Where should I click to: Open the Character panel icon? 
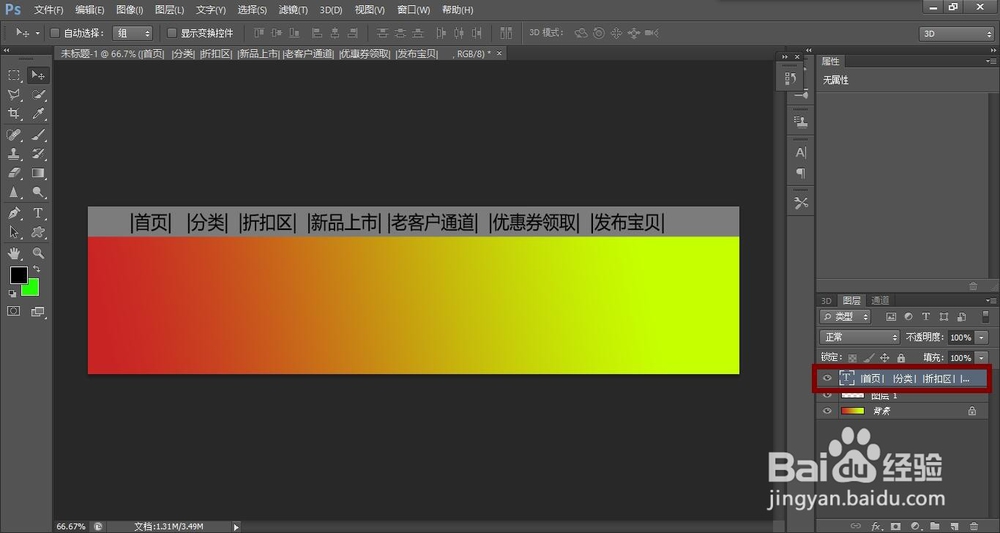click(x=801, y=152)
